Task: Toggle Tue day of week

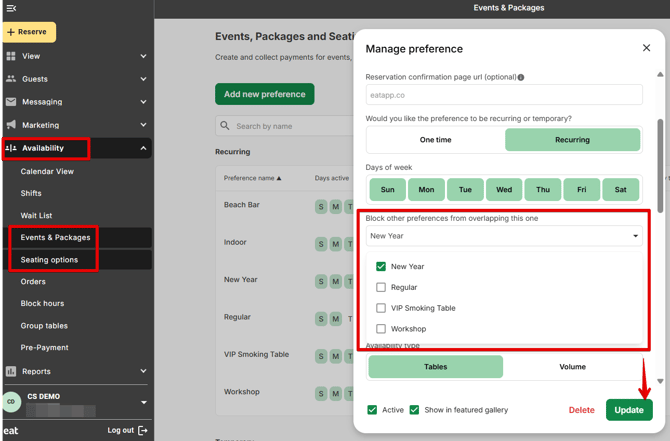Action: coord(465,189)
